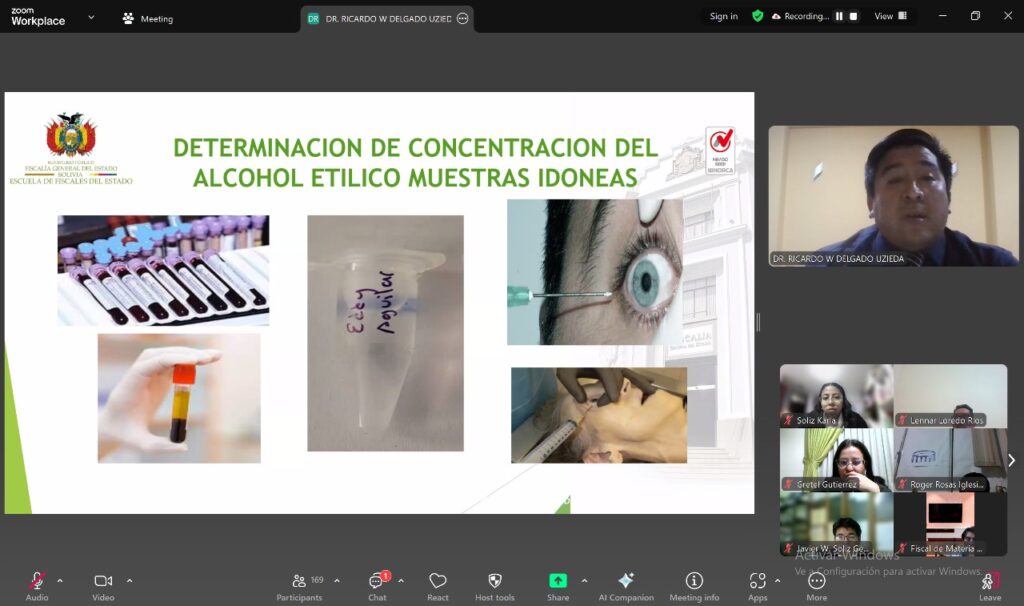Click the green encryption shield icon

[758, 16]
